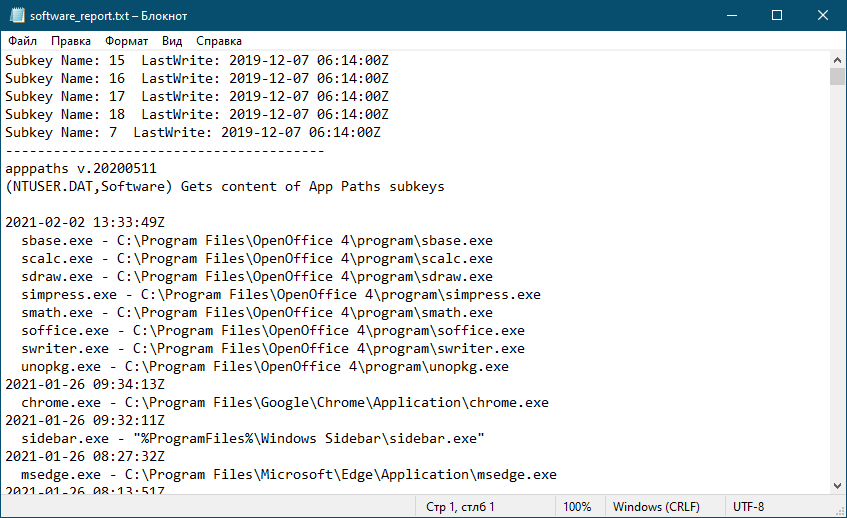Screen dimensions: 847x518
Task: Open the Файл menu
Action: [22, 41]
